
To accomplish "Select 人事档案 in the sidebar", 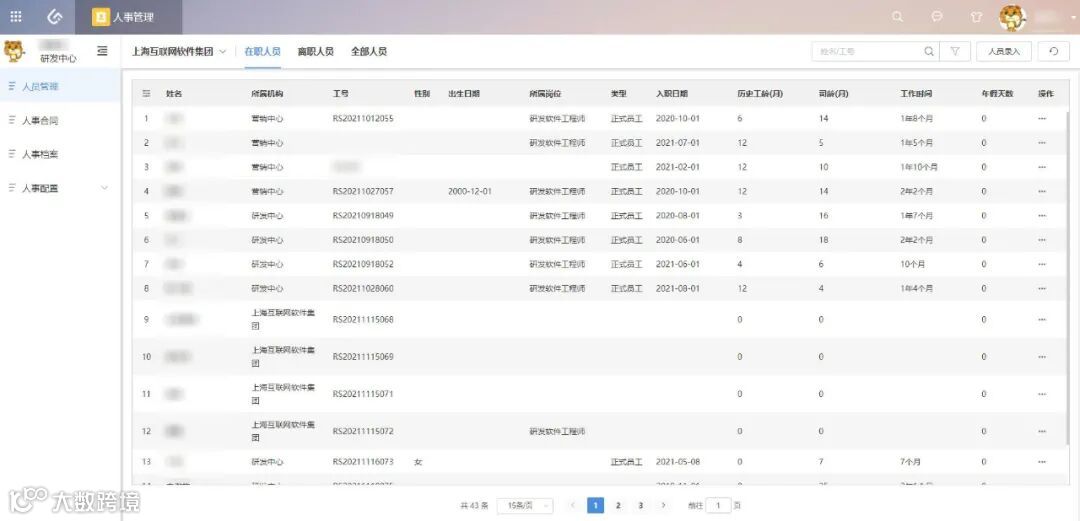I will 60,154.
